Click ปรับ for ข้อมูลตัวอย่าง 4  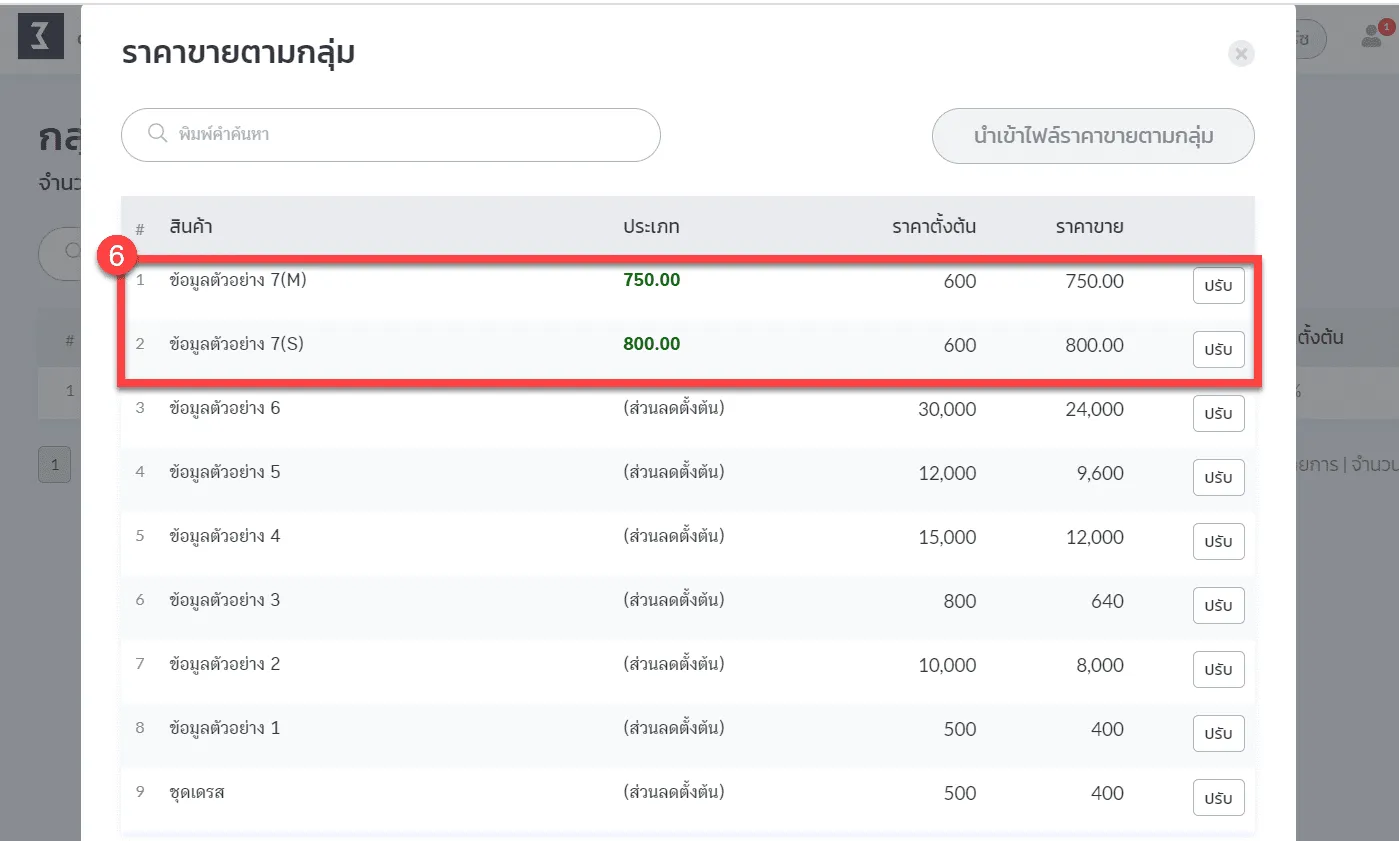coord(1218,542)
